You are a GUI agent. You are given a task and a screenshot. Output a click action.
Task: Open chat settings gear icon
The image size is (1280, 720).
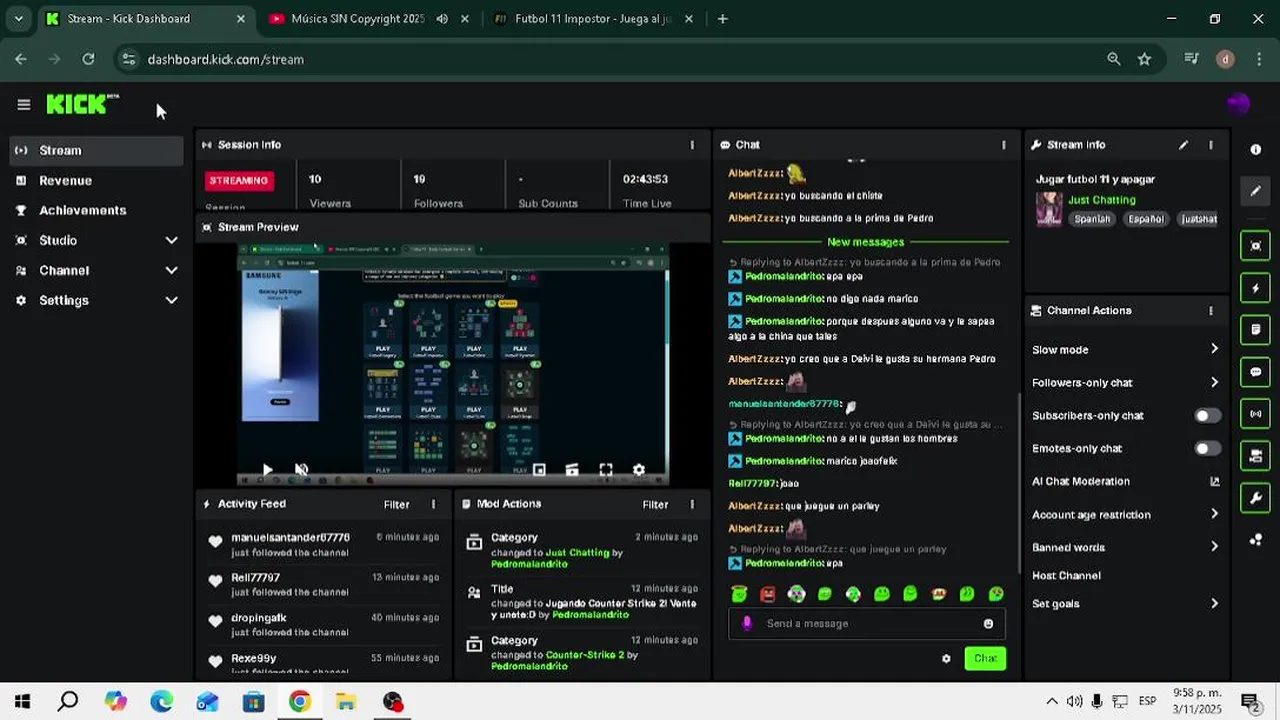(x=946, y=659)
